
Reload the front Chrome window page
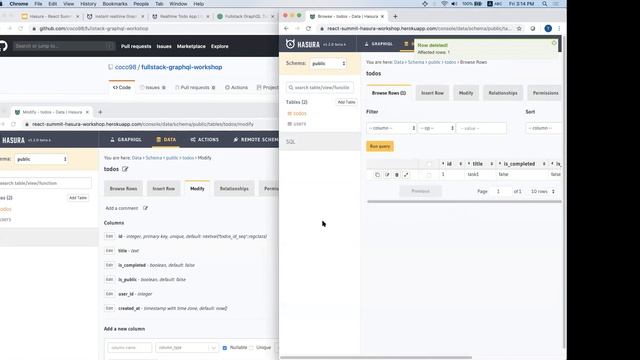[x=308, y=29]
